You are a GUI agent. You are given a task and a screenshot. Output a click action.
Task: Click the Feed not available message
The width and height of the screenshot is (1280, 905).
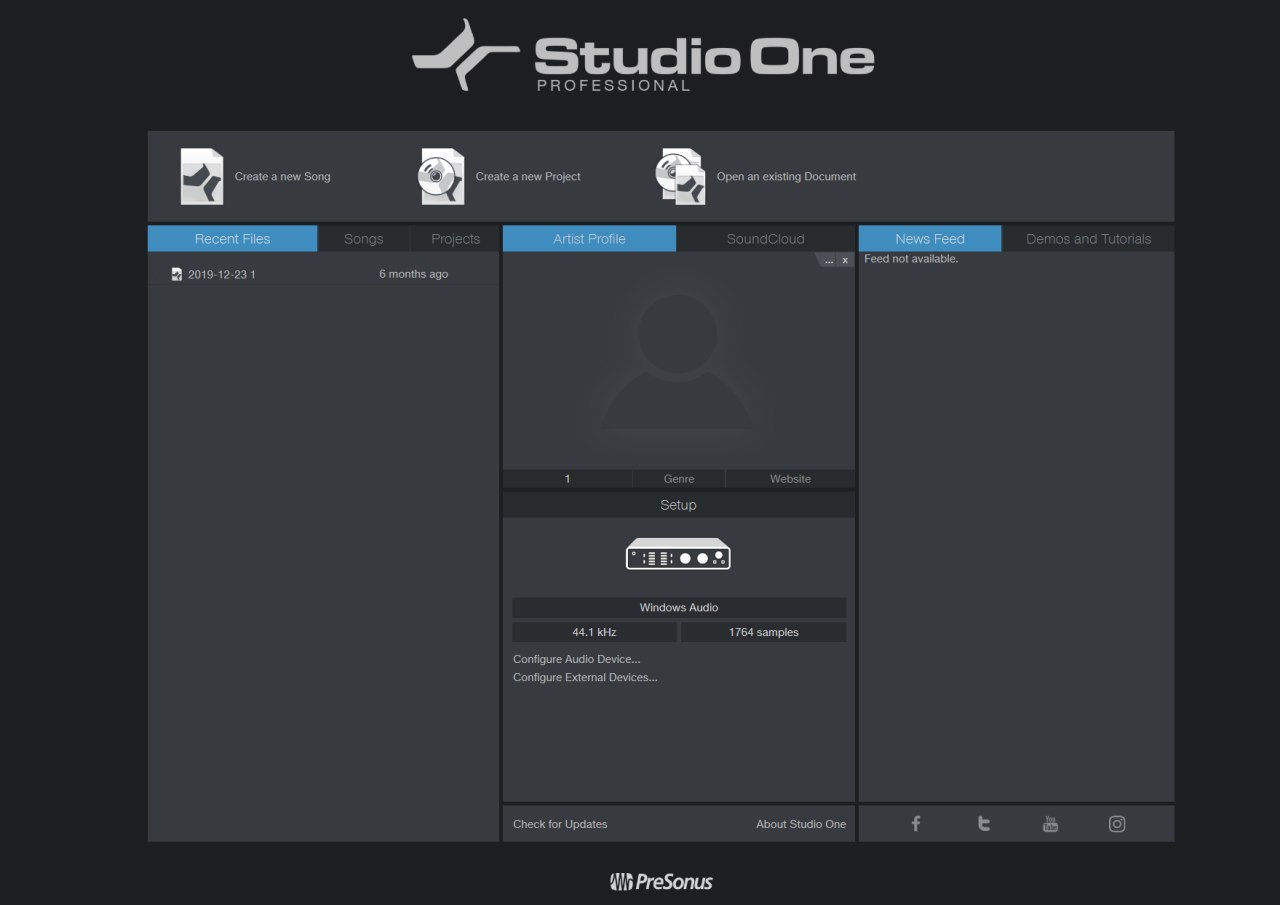click(x=911, y=259)
